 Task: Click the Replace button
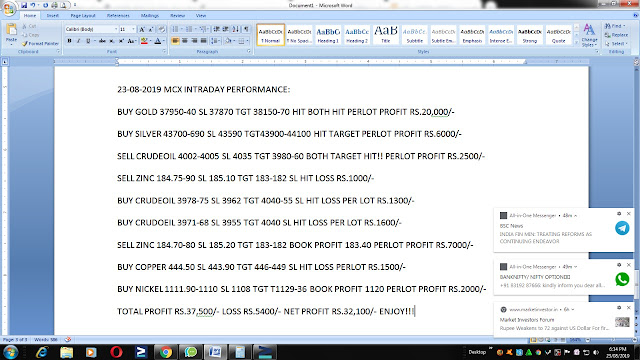[x=616, y=35]
